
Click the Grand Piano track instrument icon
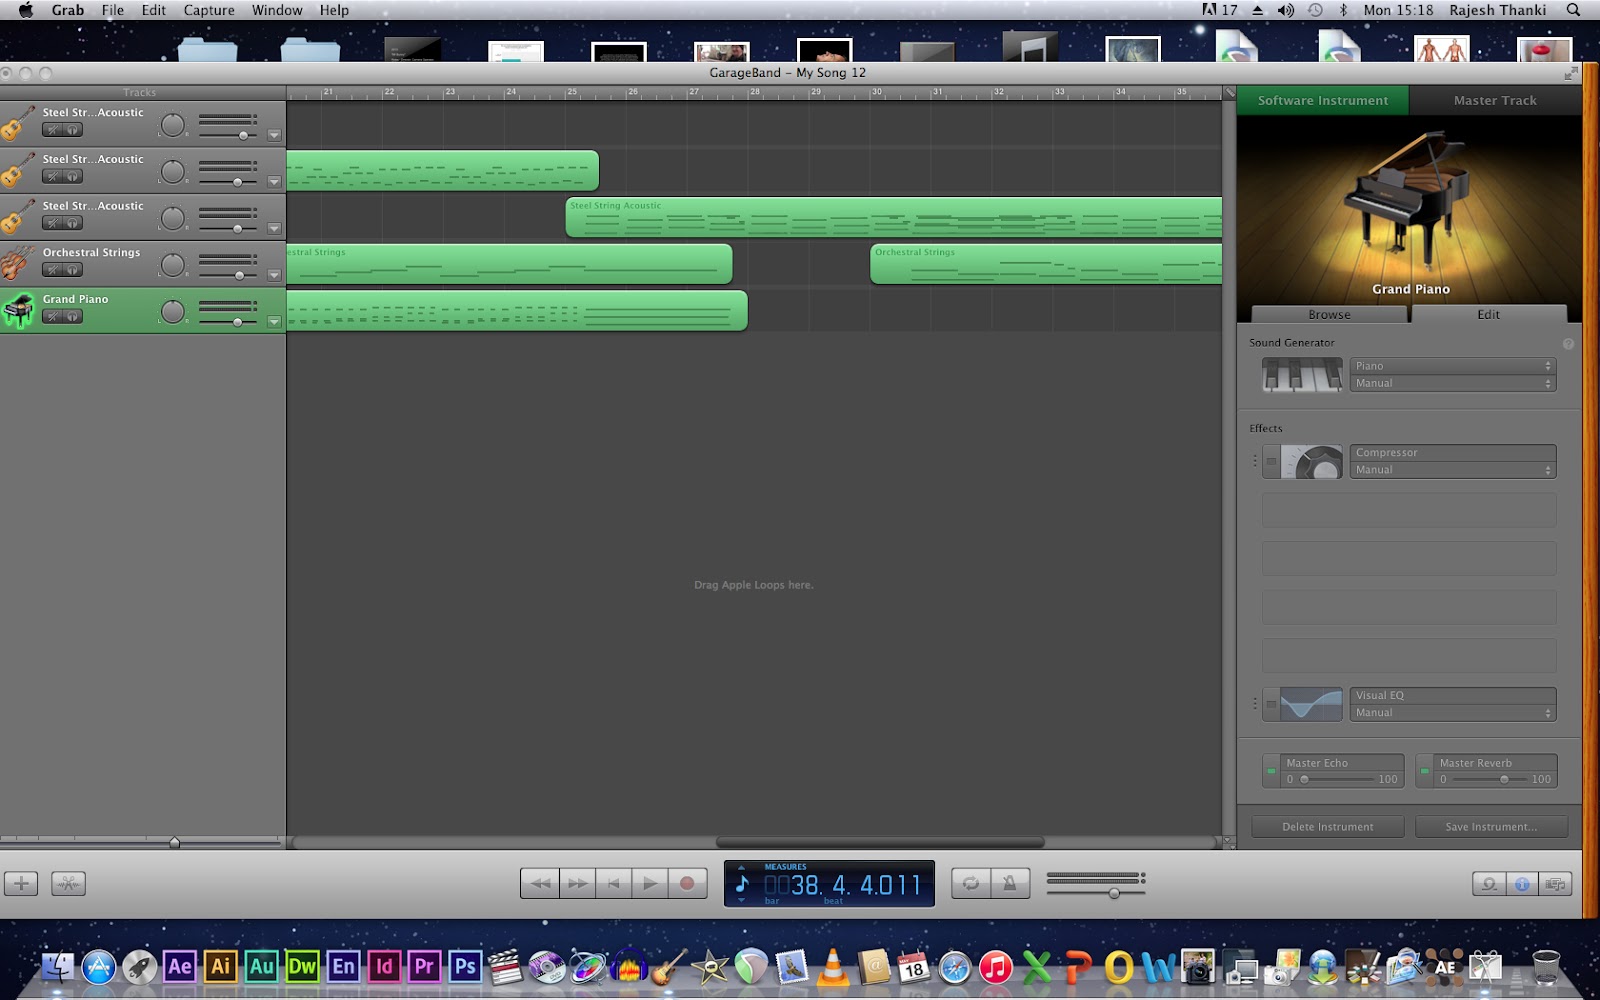click(18, 310)
